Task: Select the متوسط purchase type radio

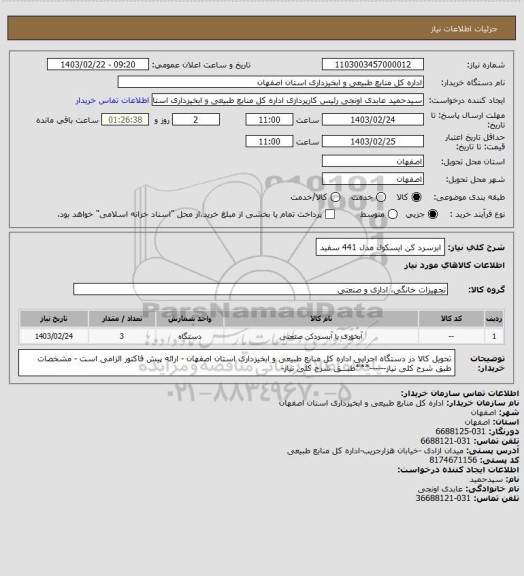Action: pyautogui.click(x=393, y=214)
